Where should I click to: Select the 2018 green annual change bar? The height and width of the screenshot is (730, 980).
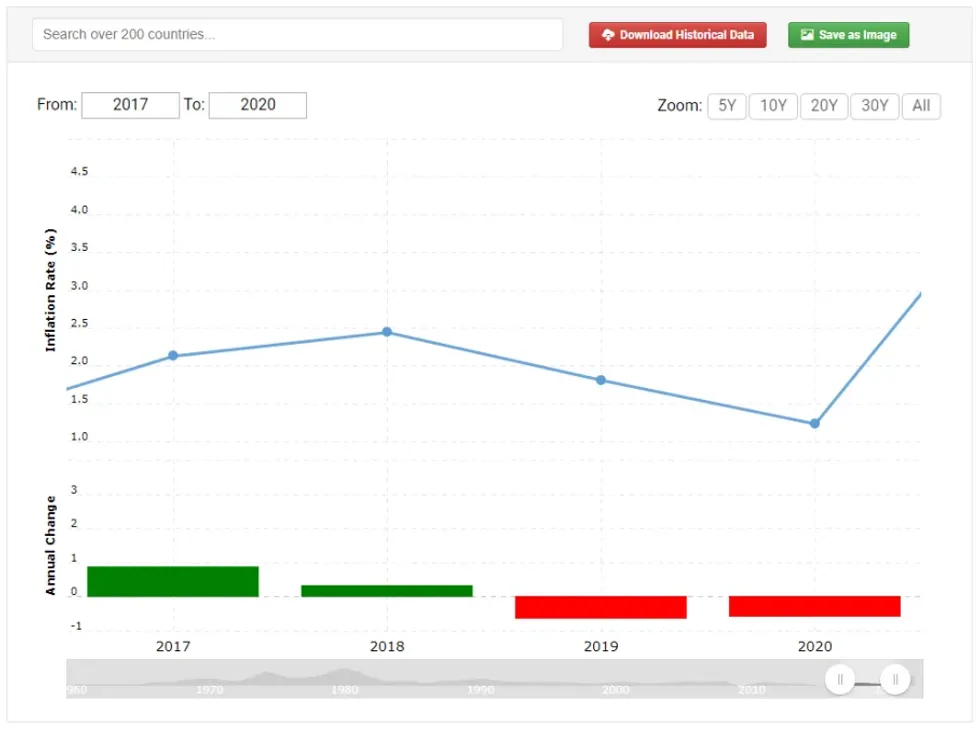[x=387, y=591]
